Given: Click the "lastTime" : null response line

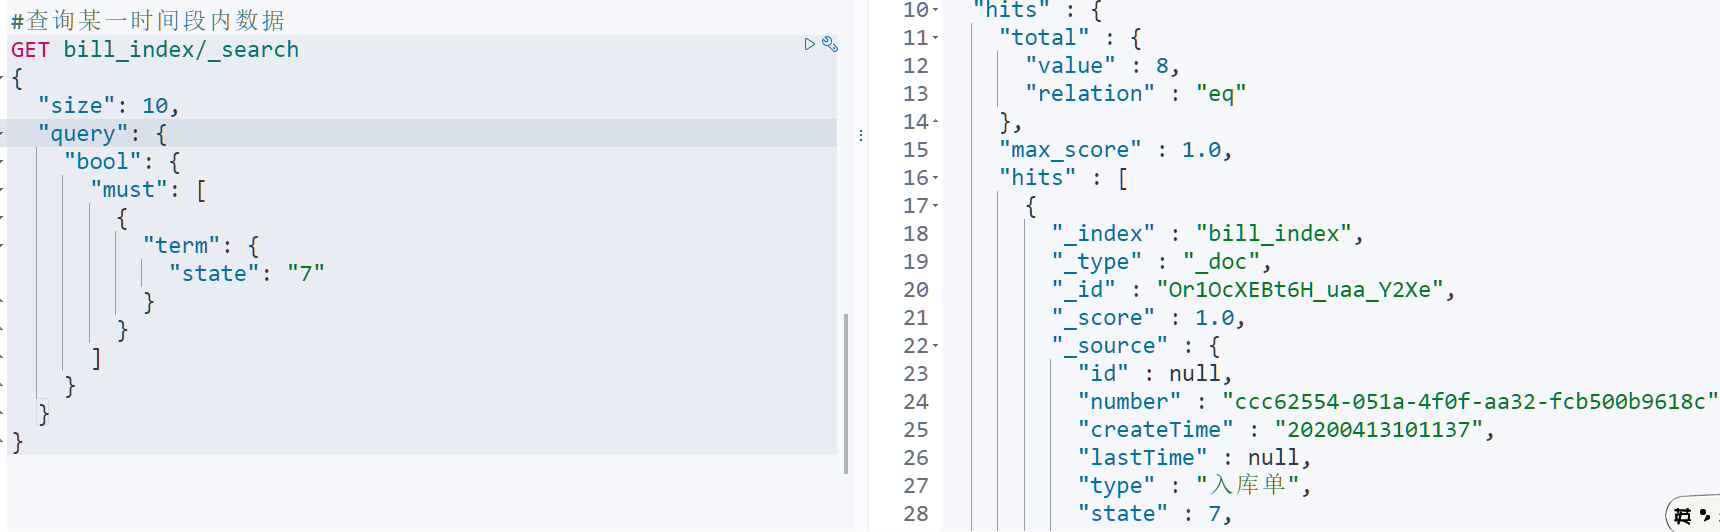Looking at the screenshot, I should tap(1194, 458).
